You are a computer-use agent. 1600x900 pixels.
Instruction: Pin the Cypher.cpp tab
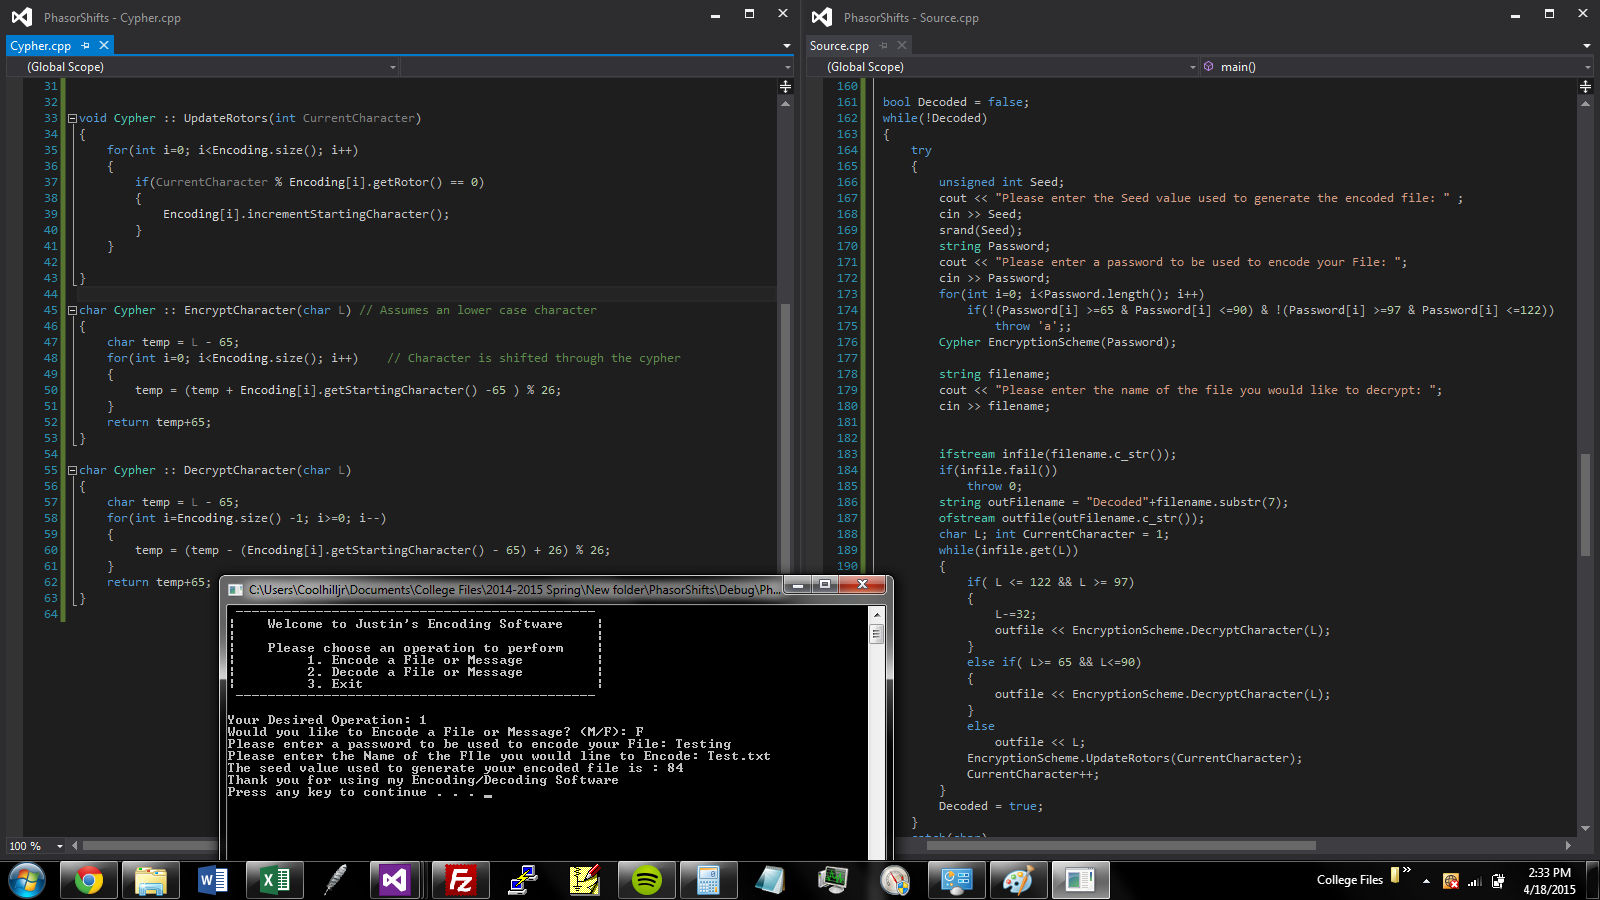(86, 46)
